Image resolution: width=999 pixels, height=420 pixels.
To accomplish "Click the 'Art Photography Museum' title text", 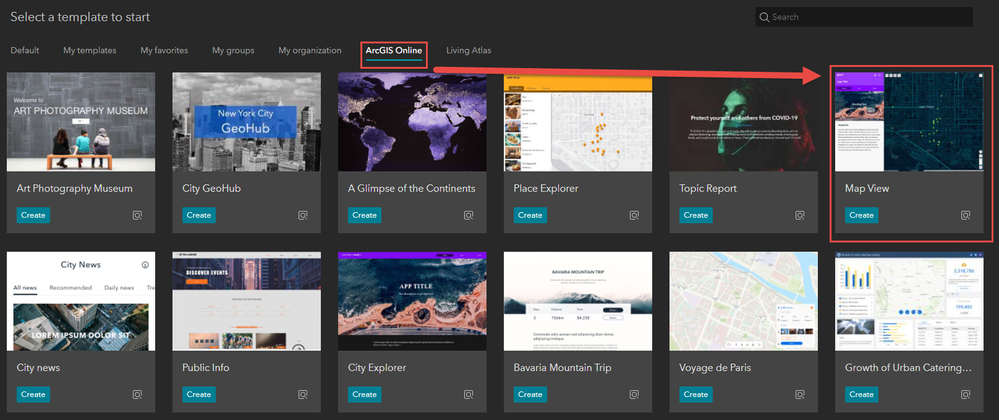I will click(x=75, y=189).
